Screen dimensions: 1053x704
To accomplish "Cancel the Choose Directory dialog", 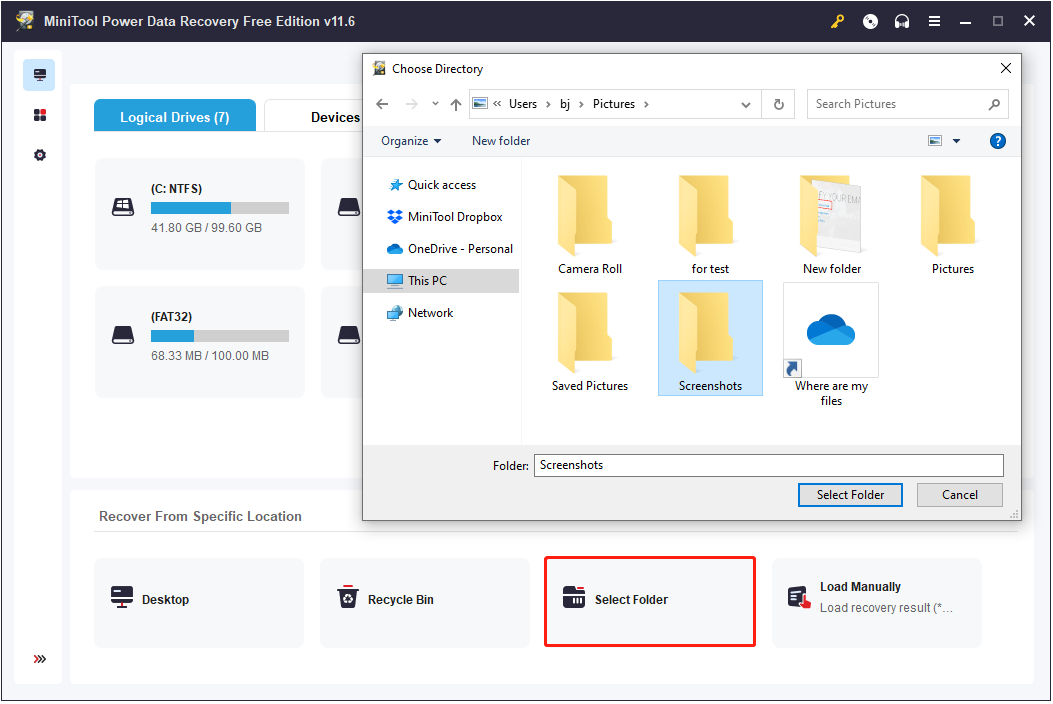I will tap(960, 495).
